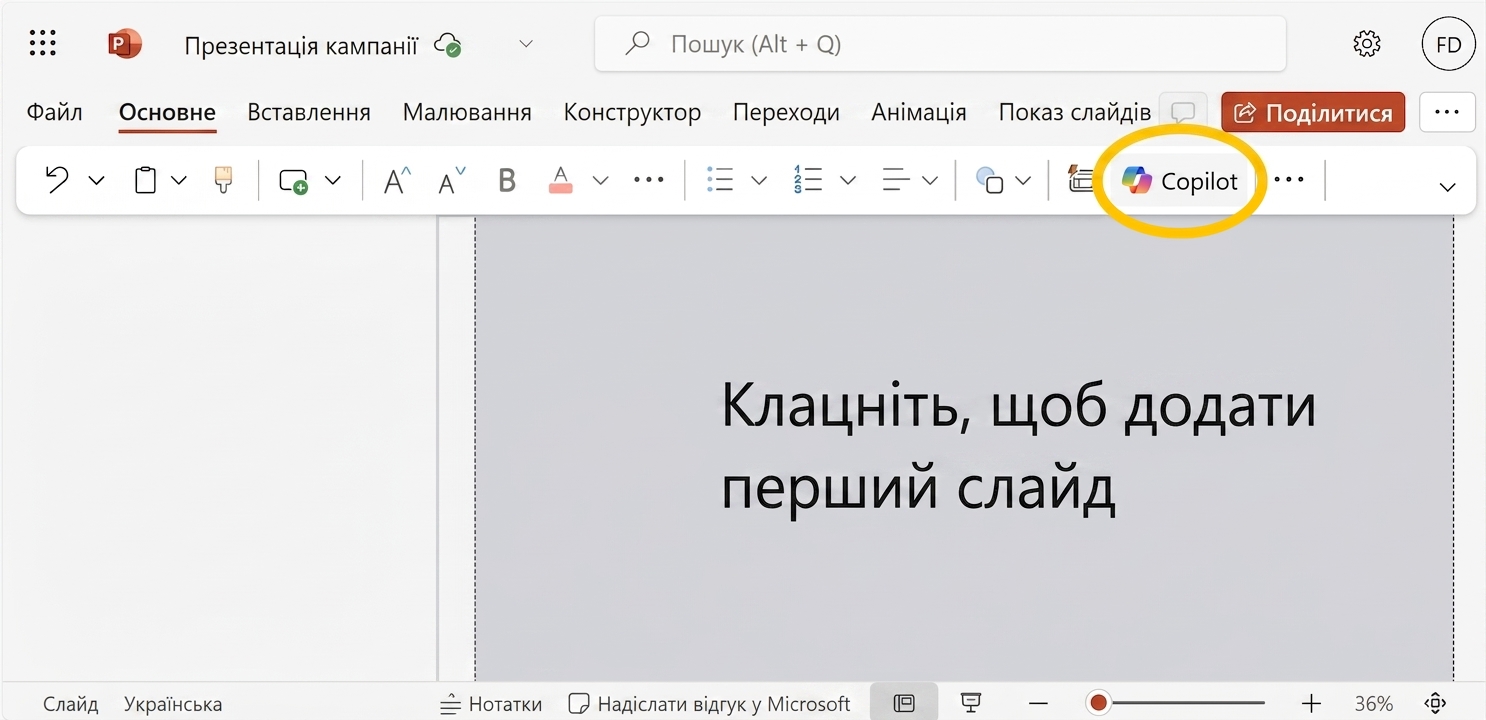Expand new slide layout dropdown
Screen dimensions: 1486x720
(333, 181)
